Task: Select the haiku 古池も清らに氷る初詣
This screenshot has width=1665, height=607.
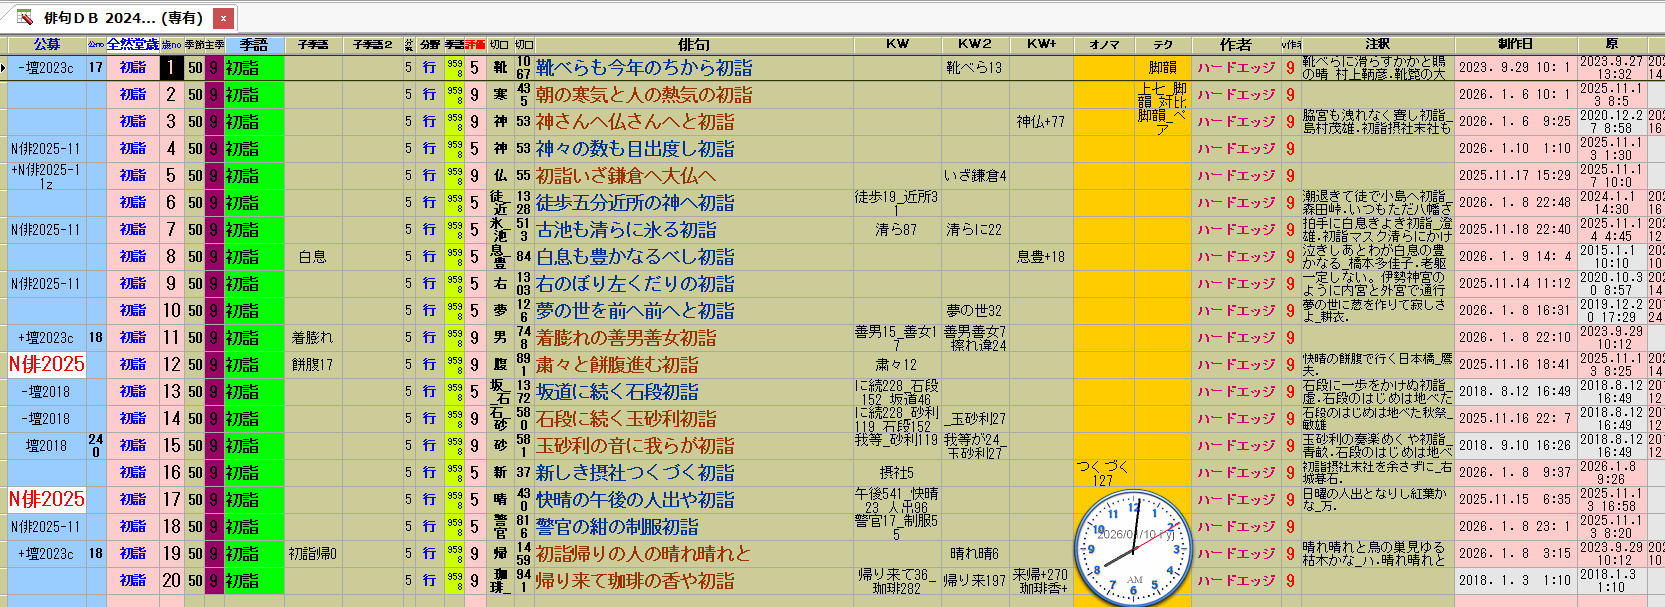Action: [x=626, y=230]
